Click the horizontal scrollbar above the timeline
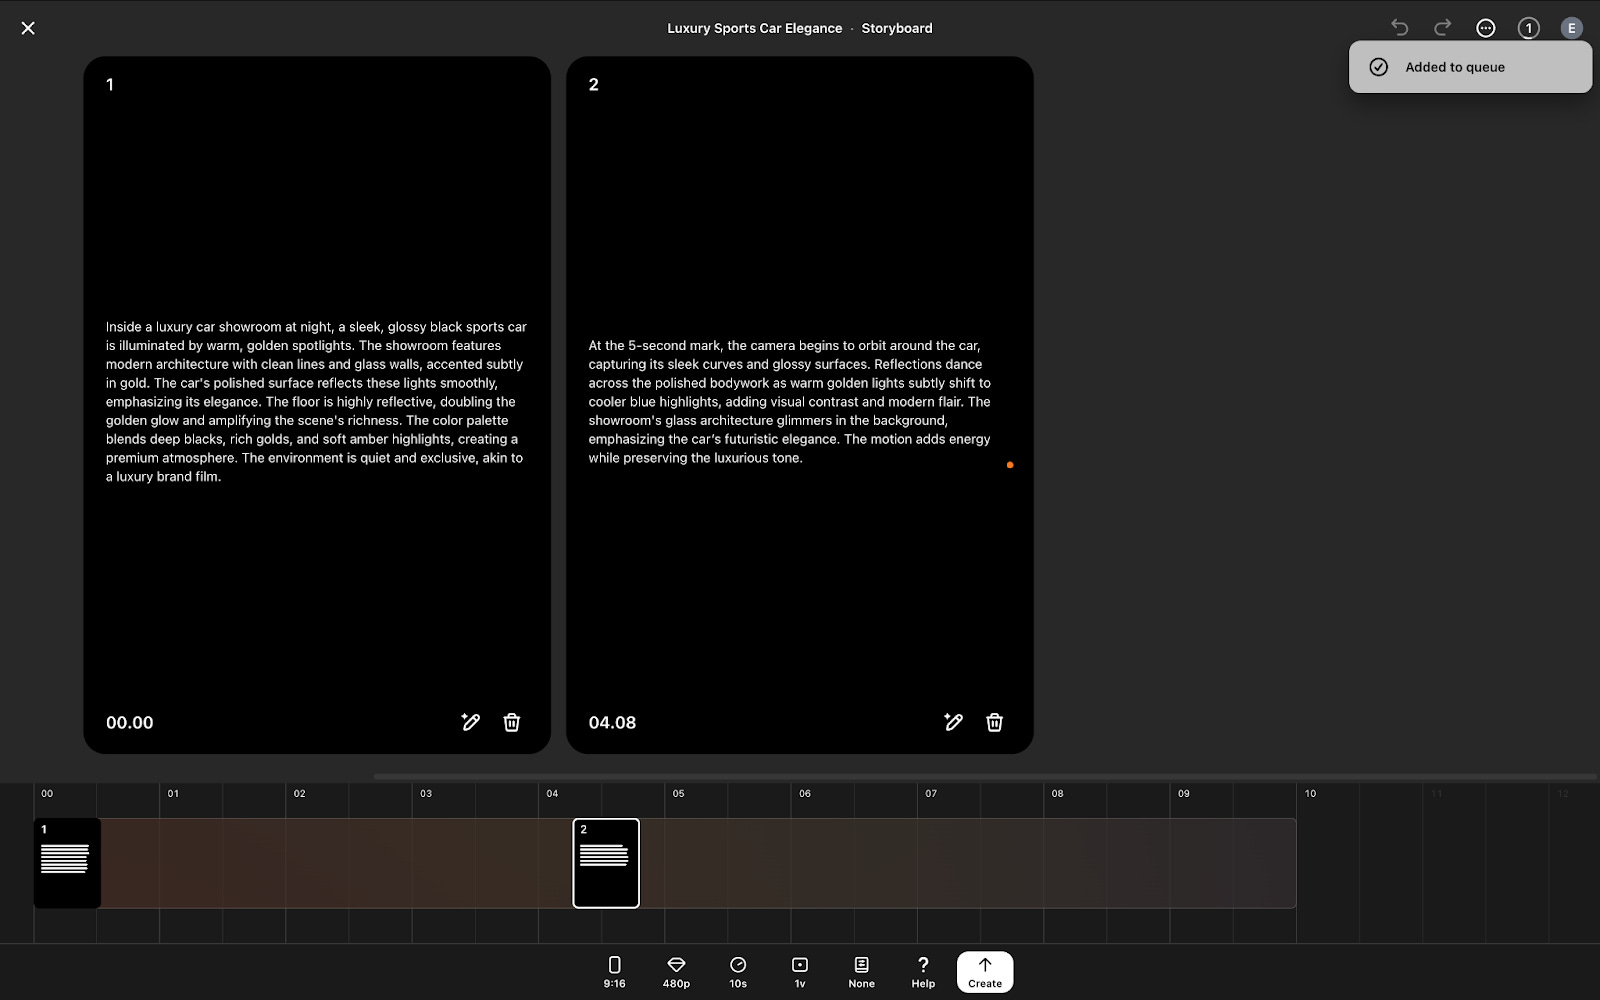 tap(985, 776)
